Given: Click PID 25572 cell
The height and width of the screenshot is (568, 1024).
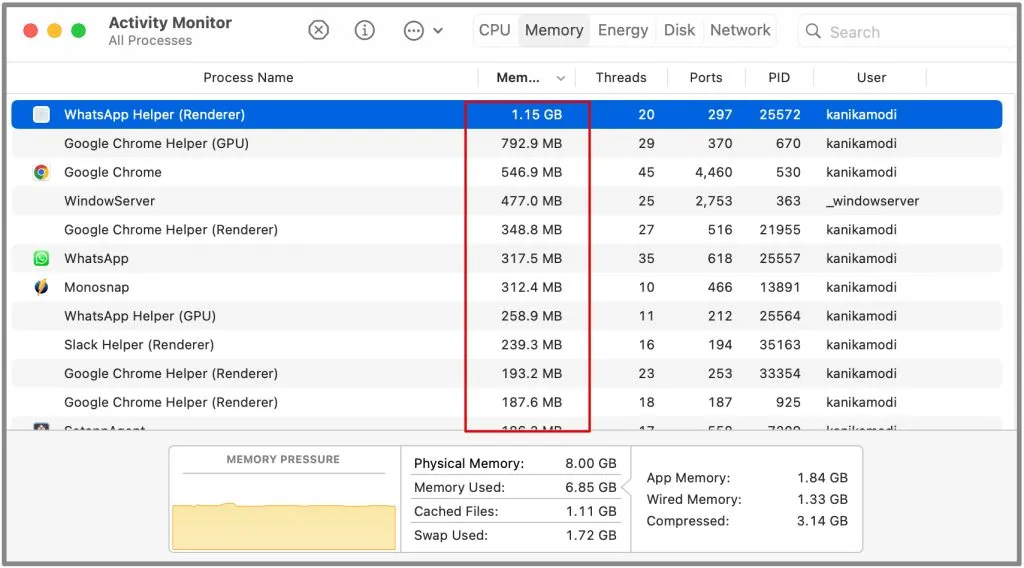Looking at the screenshot, I should tap(779, 114).
